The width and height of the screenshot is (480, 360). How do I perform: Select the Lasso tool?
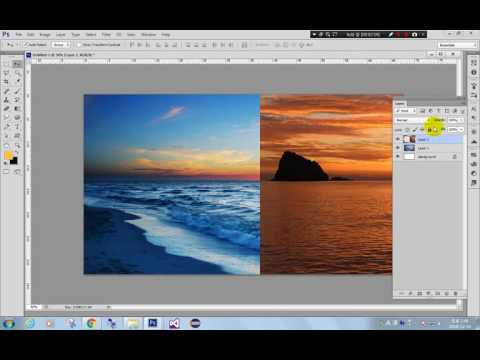point(6,73)
